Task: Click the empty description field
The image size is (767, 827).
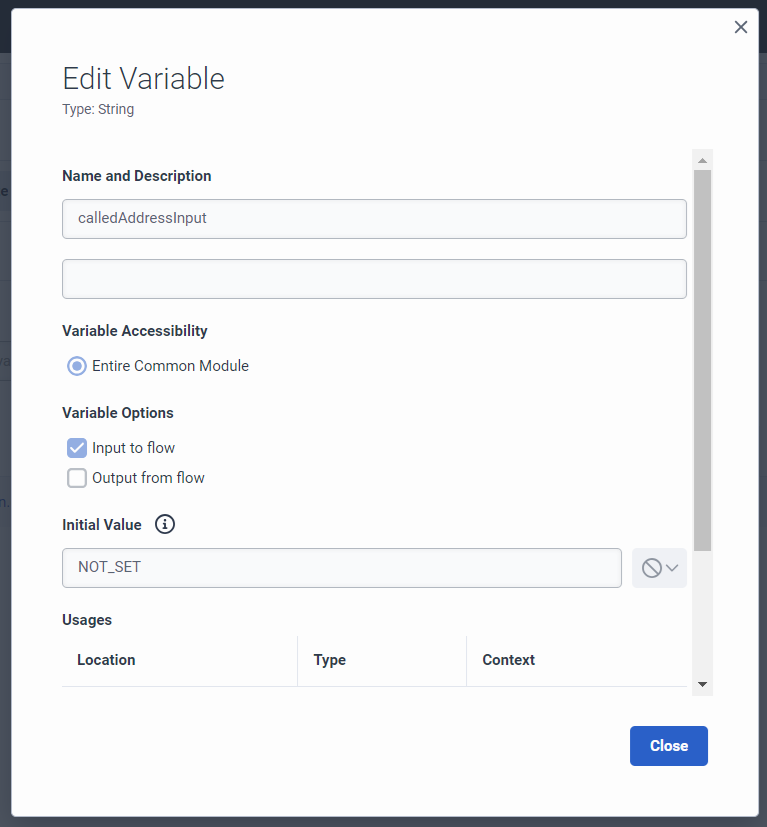Action: coord(374,279)
